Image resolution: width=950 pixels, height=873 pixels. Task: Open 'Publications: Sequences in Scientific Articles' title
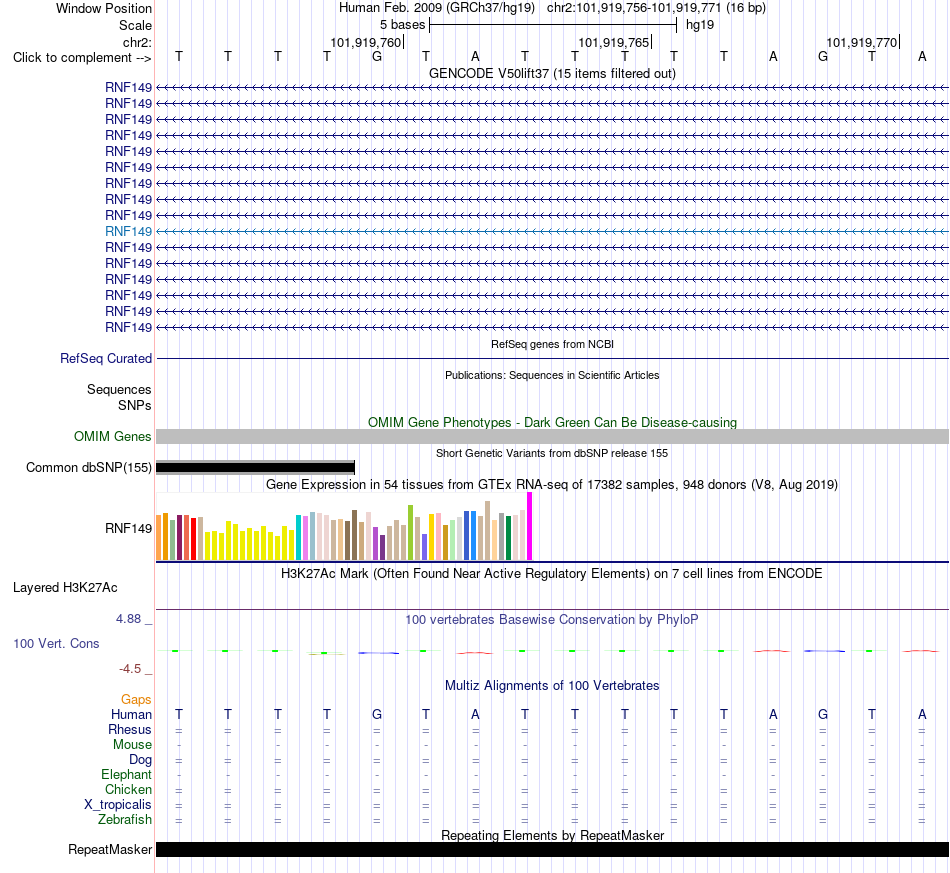[x=552, y=375]
